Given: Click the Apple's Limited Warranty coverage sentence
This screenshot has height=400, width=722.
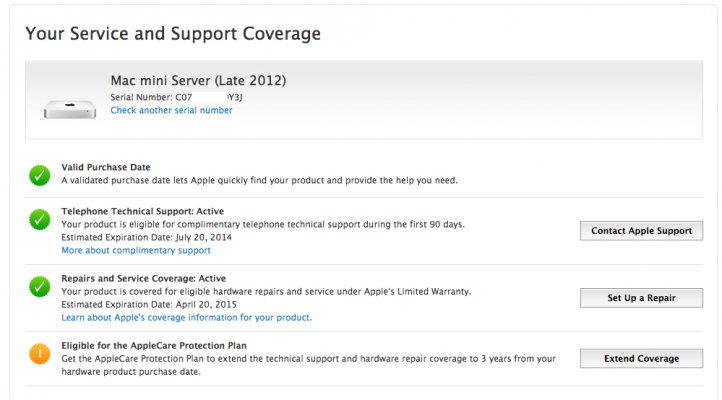Looking at the screenshot, I should point(266,292).
